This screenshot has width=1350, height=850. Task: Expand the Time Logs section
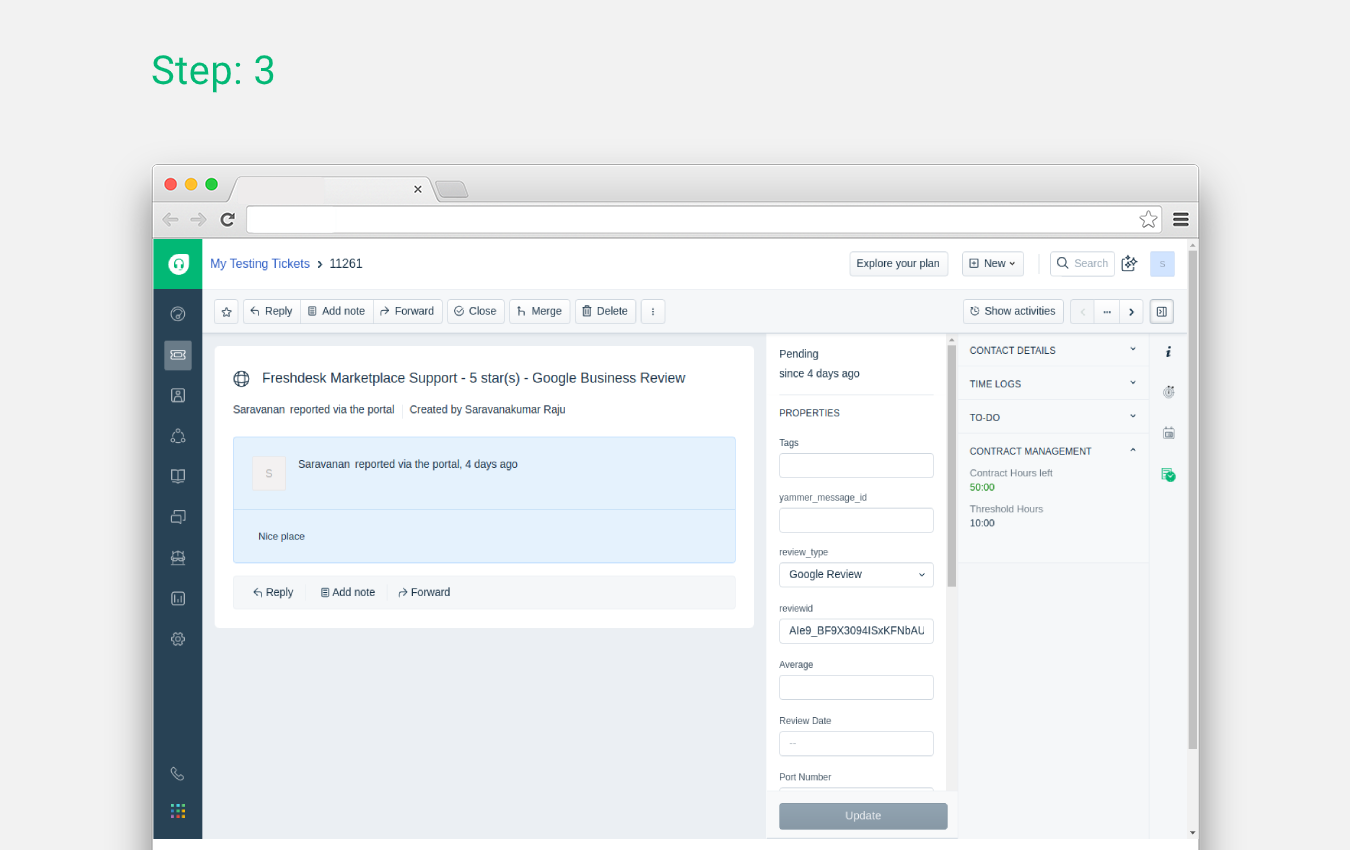tap(1053, 383)
